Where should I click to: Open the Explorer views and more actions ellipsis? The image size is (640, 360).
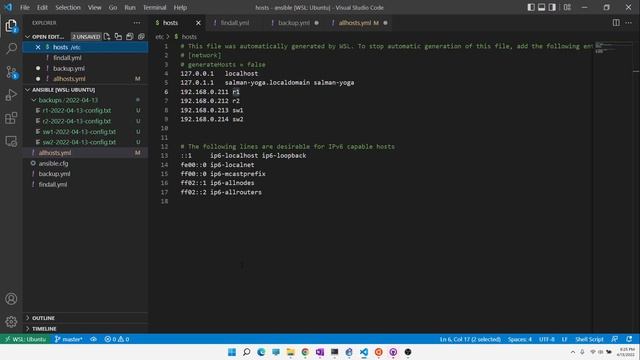click(137, 23)
